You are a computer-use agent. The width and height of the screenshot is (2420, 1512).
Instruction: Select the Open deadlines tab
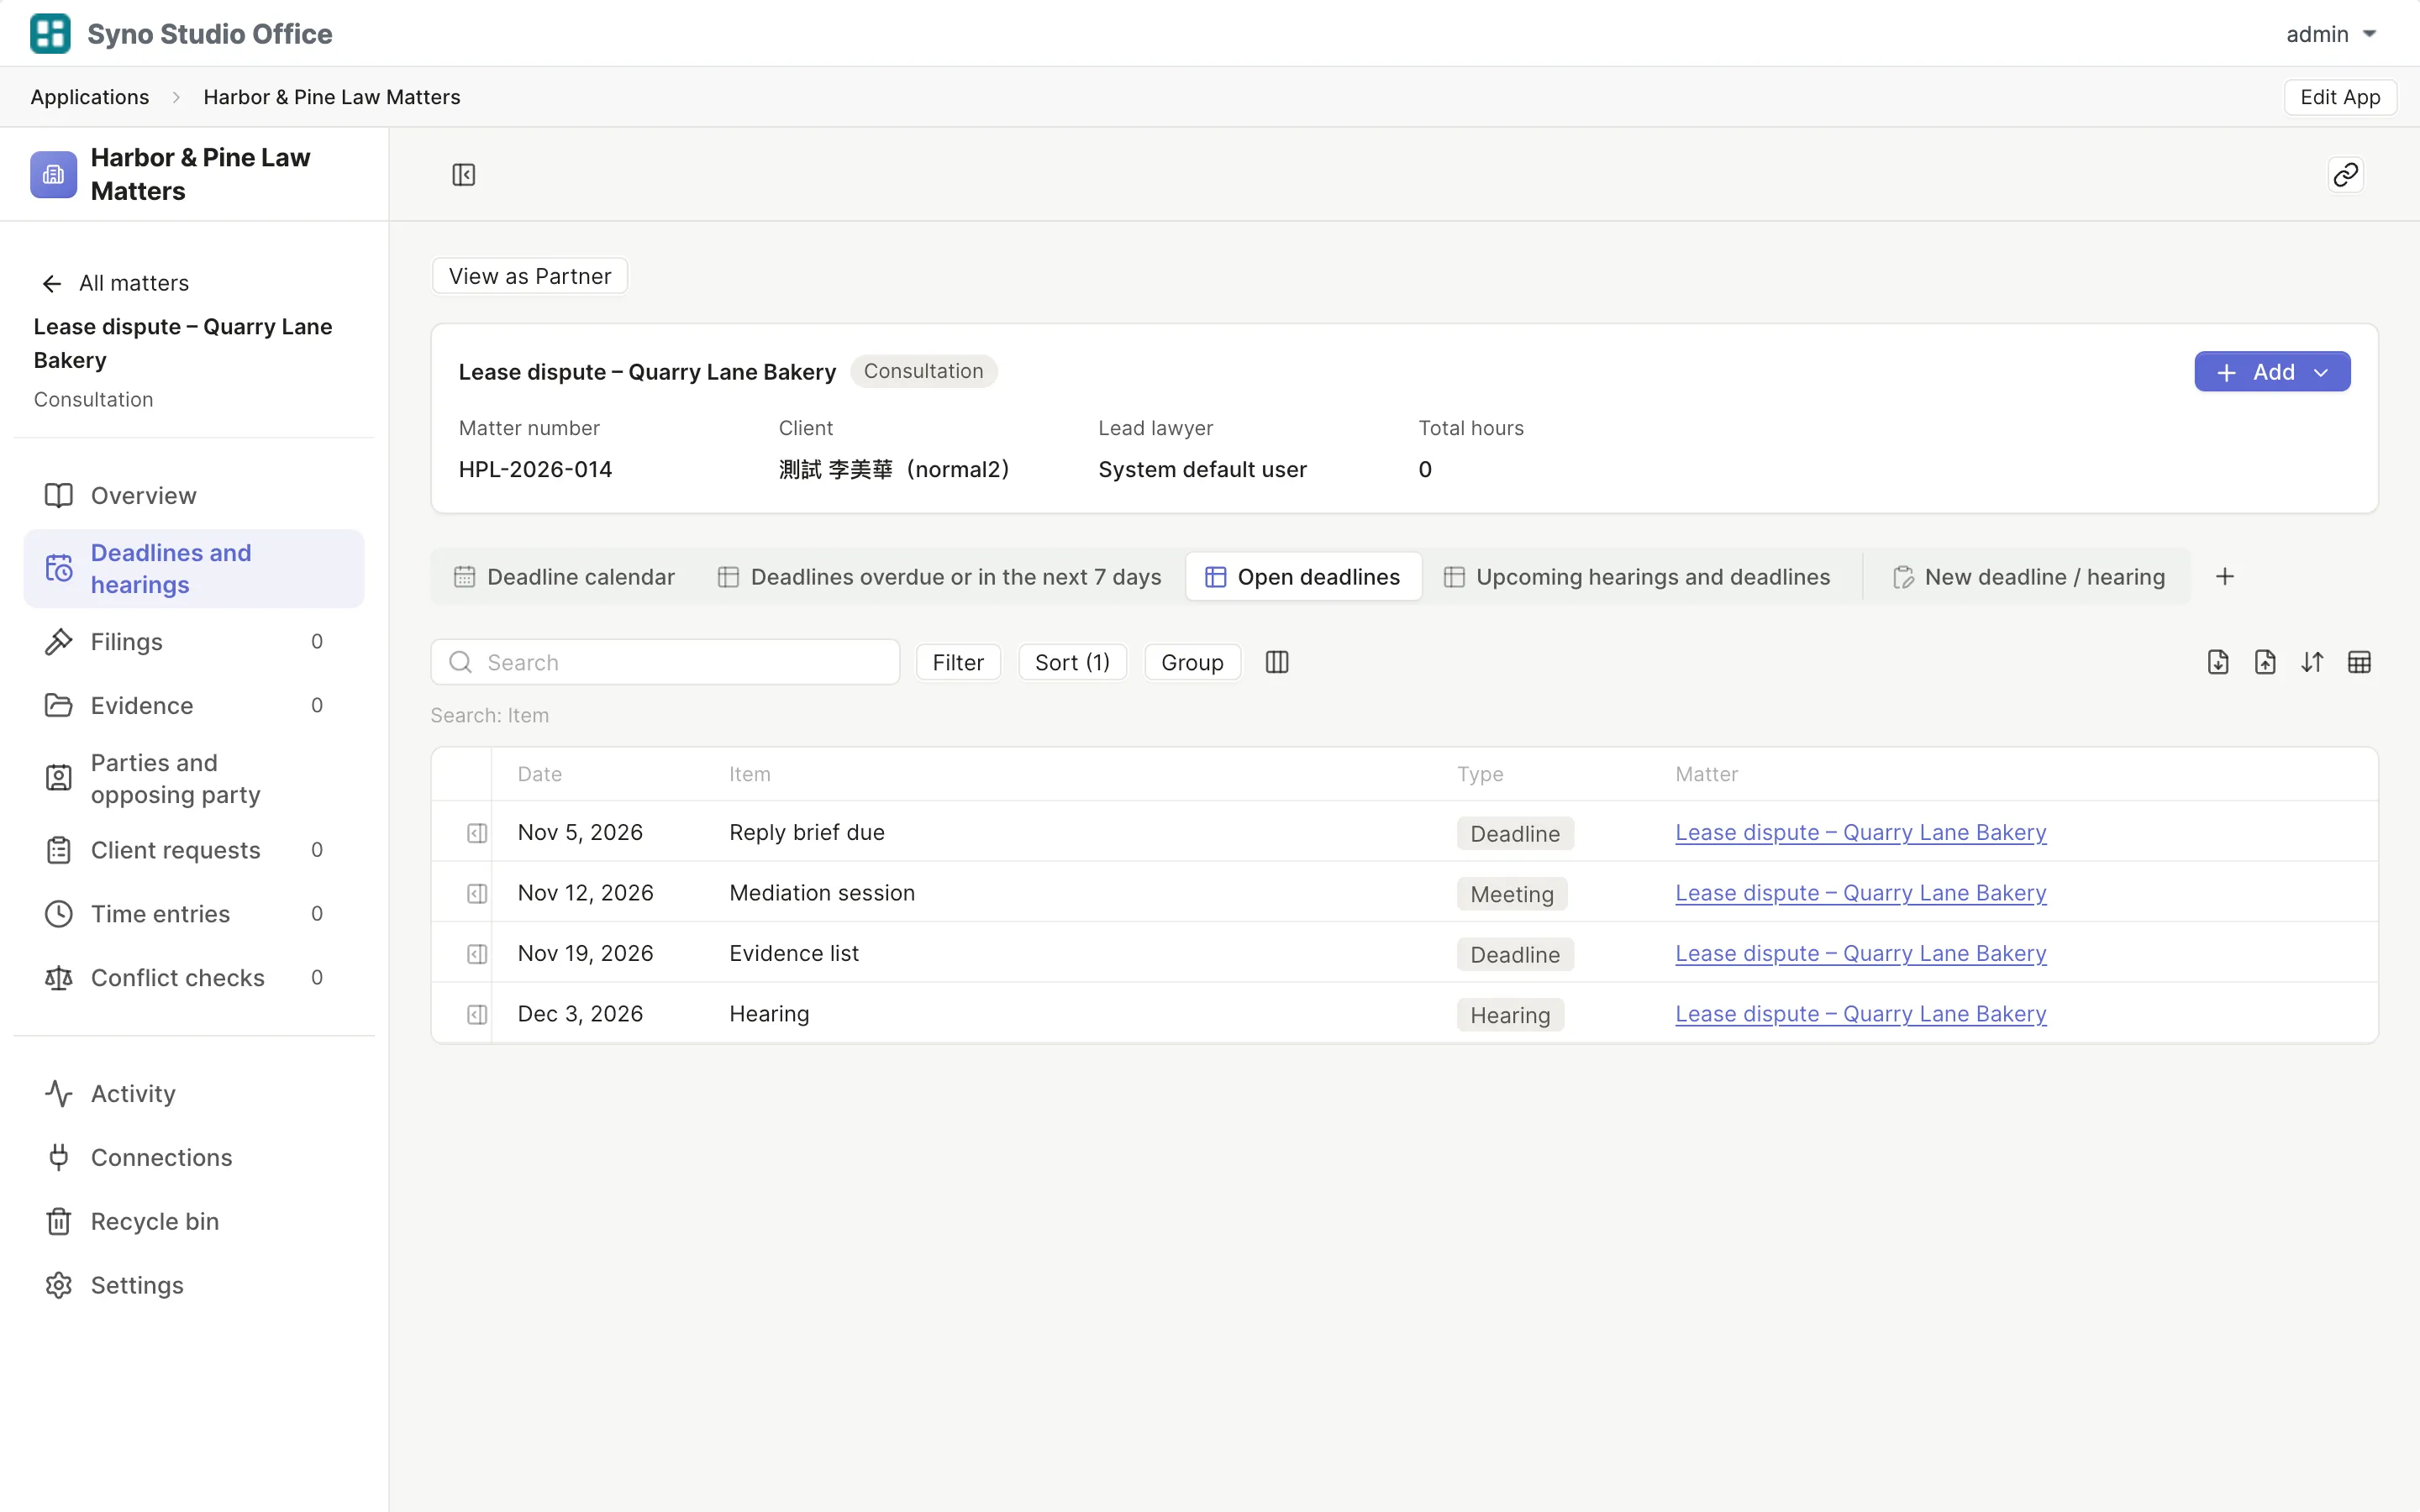tap(1303, 577)
